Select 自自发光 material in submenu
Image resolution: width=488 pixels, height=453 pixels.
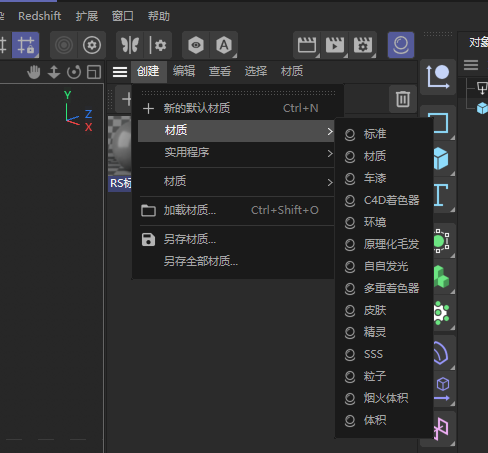pos(384,266)
